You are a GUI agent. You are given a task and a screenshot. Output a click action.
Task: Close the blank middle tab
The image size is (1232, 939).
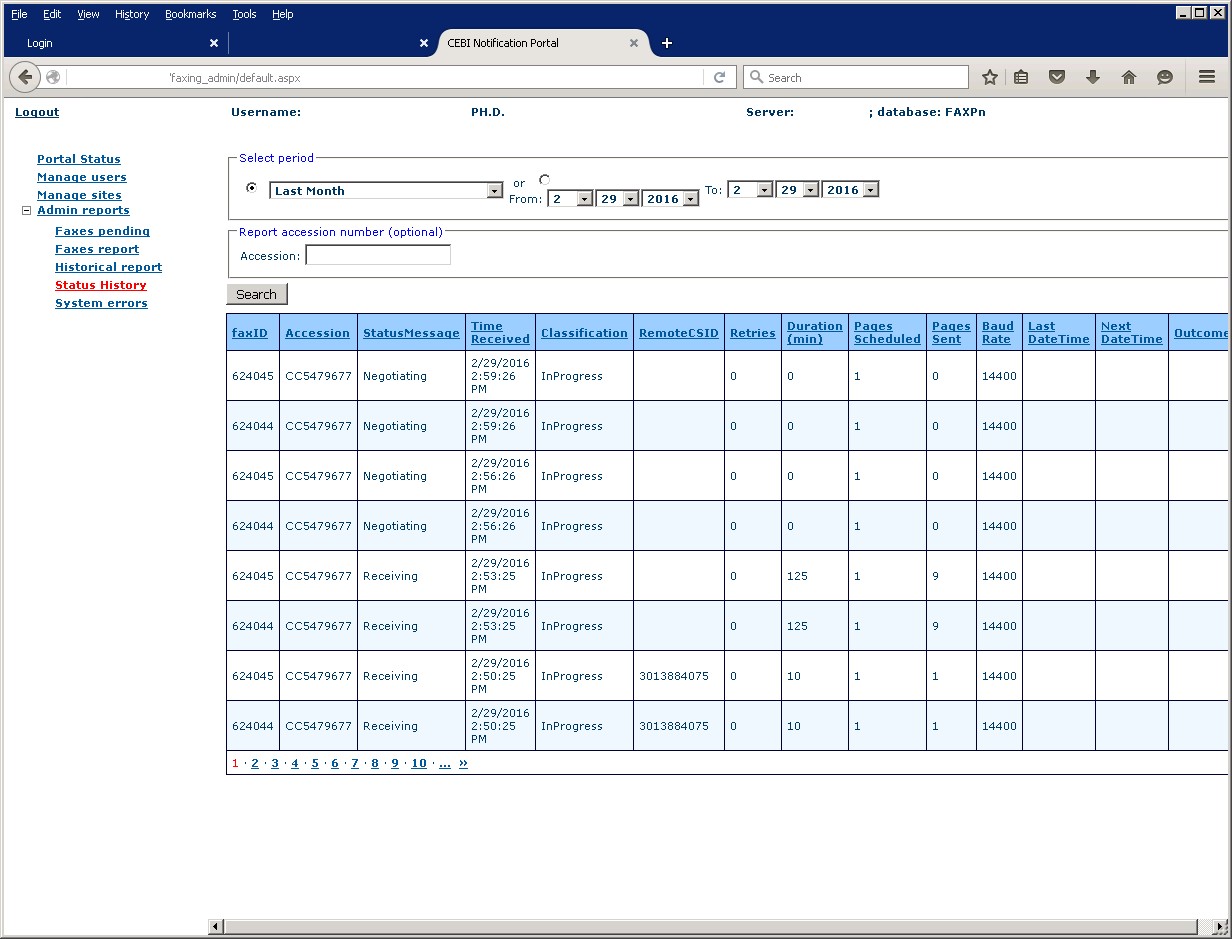(424, 43)
